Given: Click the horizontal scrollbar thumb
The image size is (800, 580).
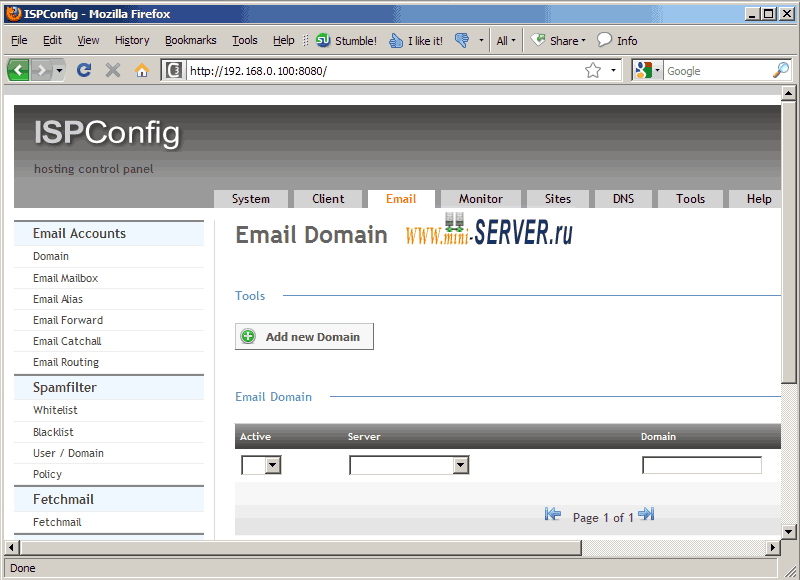Looking at the screenshot, I should click(x=301, y=548).
